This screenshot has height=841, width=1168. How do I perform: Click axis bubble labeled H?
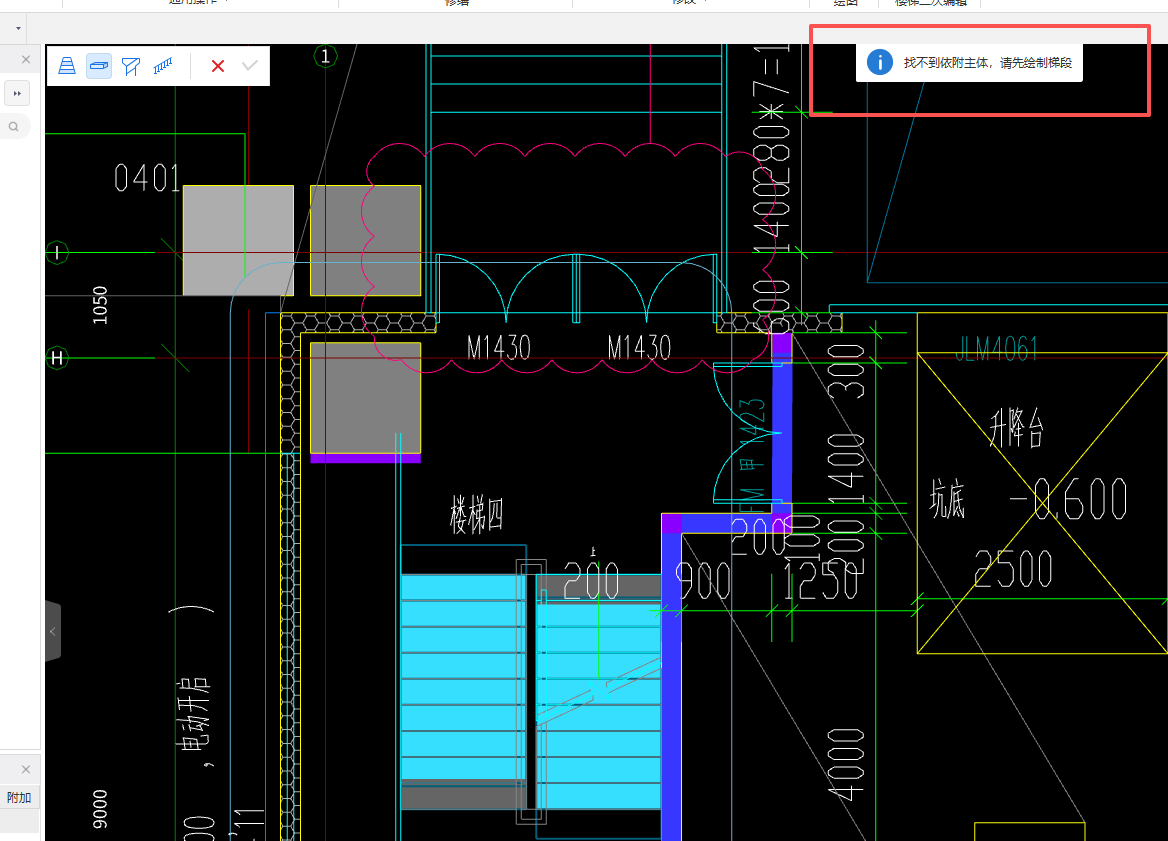pos(57,358)
